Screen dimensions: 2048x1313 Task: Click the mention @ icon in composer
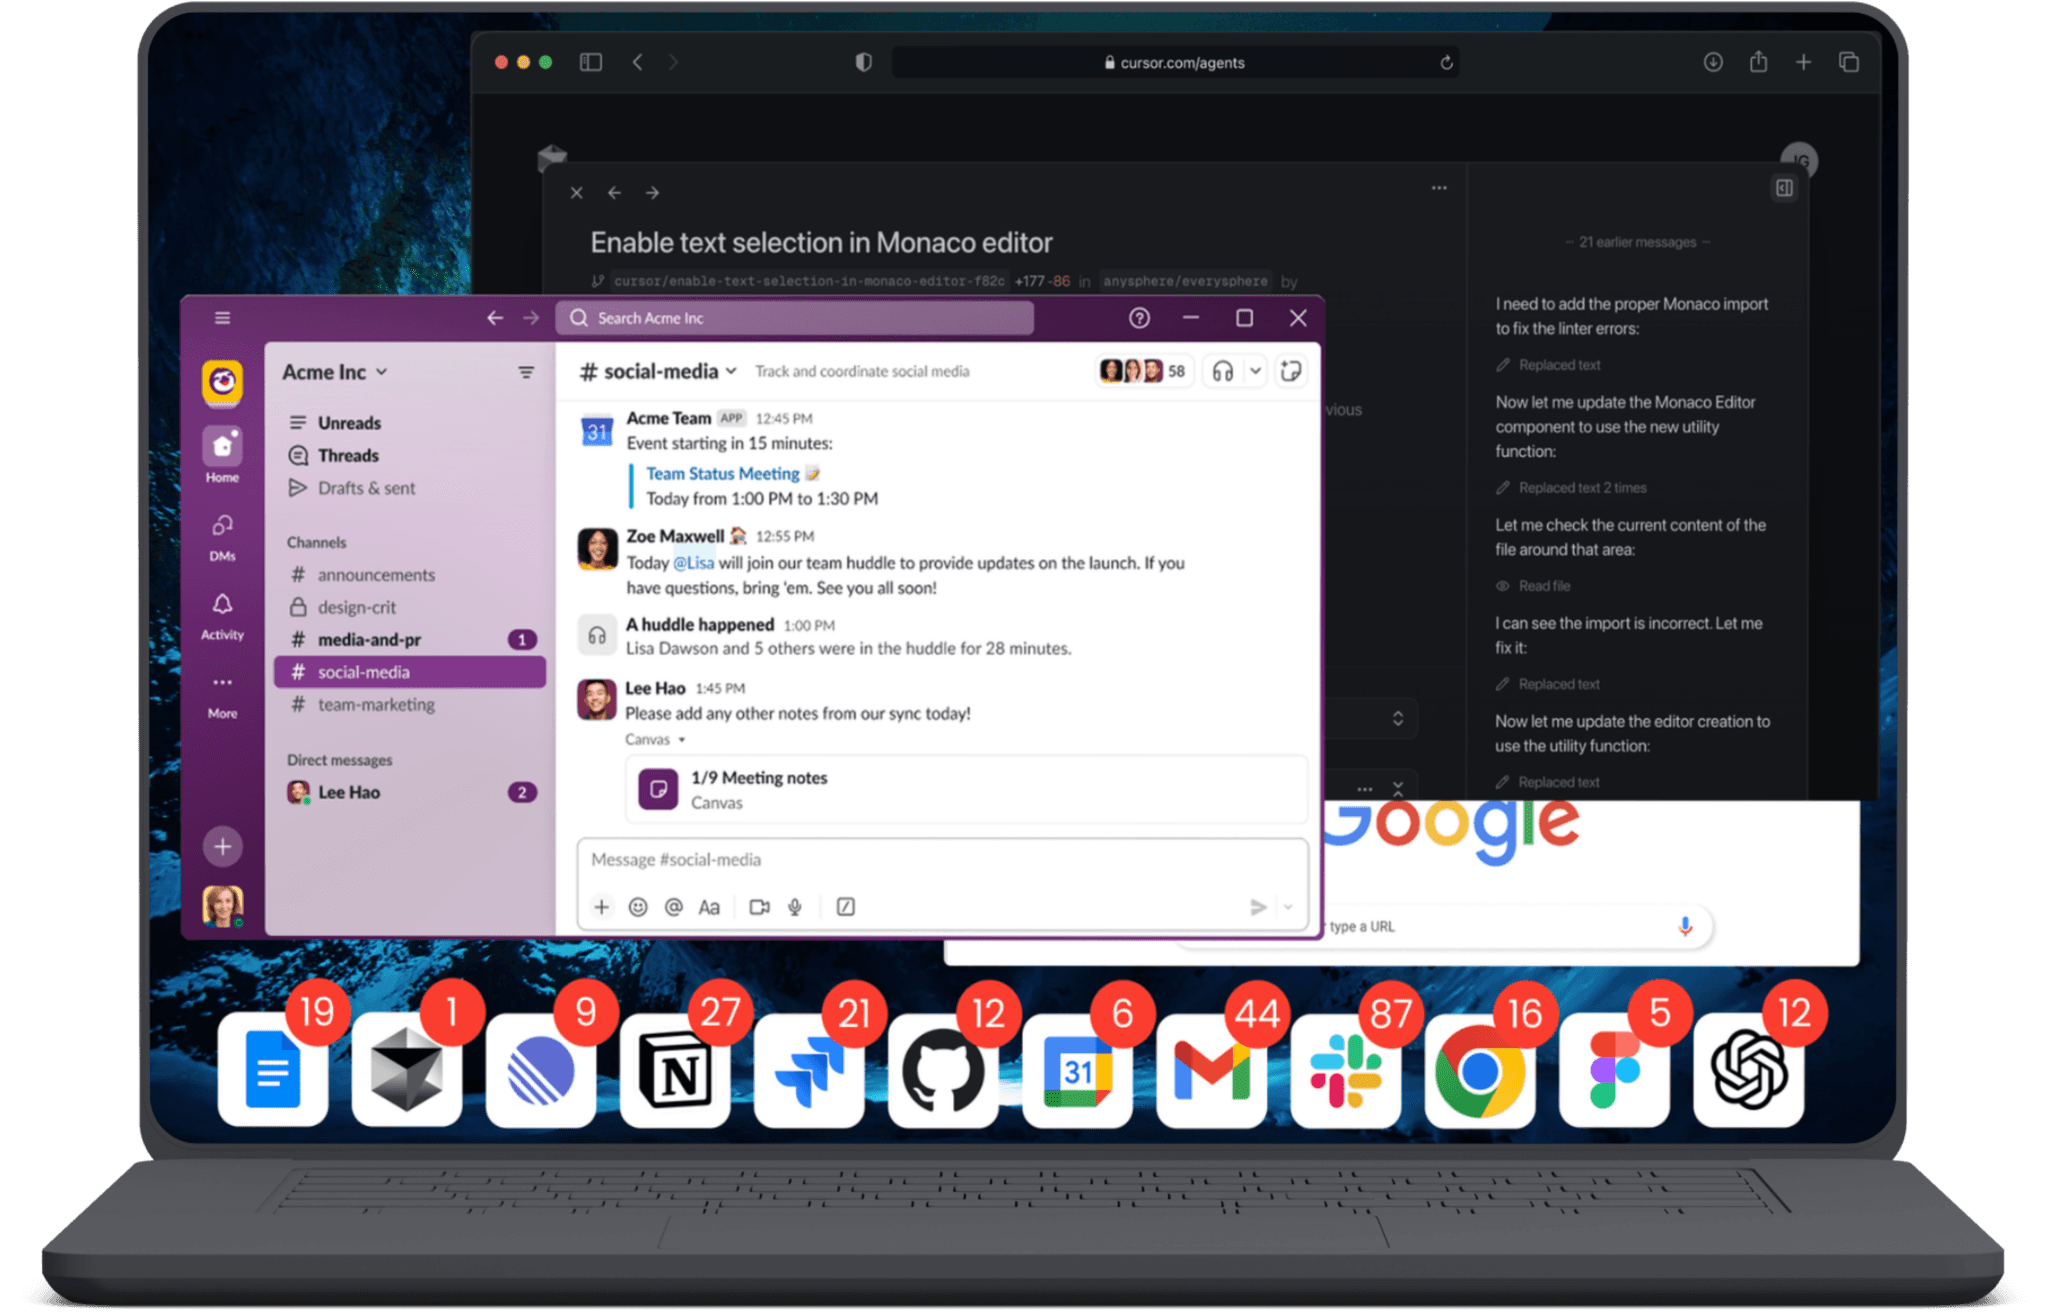coord(674,907)
